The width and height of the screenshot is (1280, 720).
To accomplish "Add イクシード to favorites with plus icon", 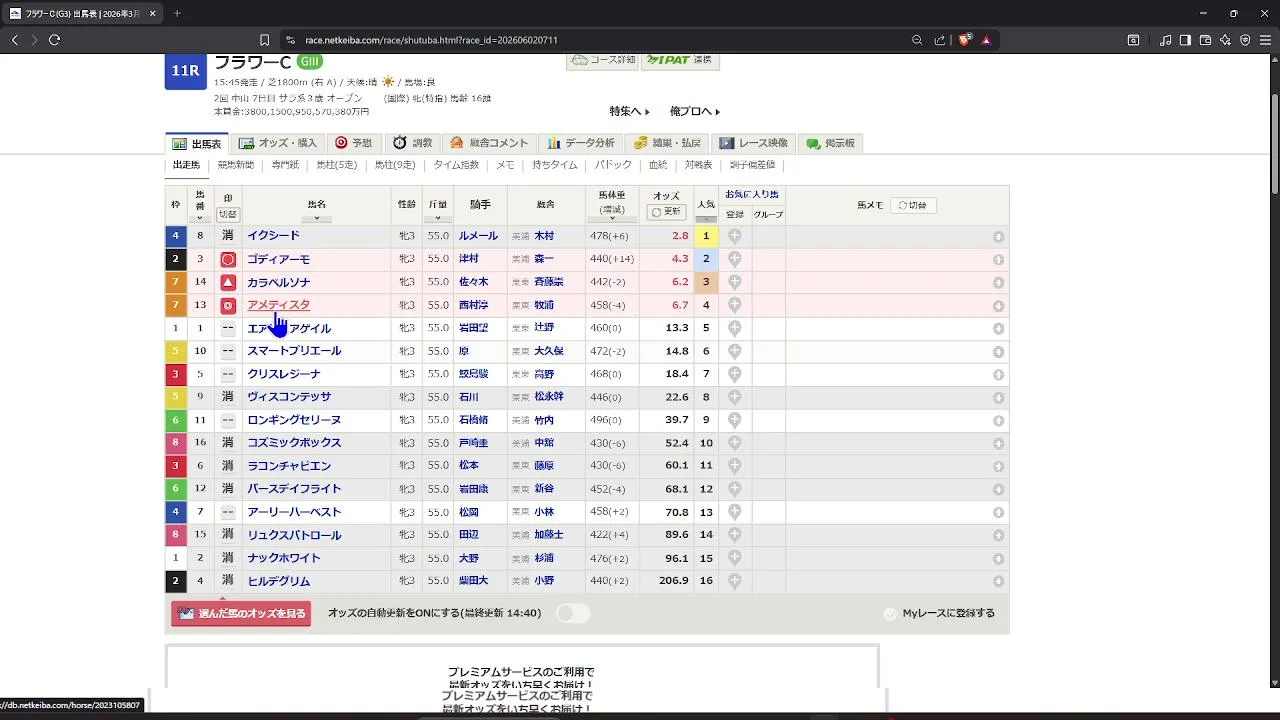I will click(734, 236).
